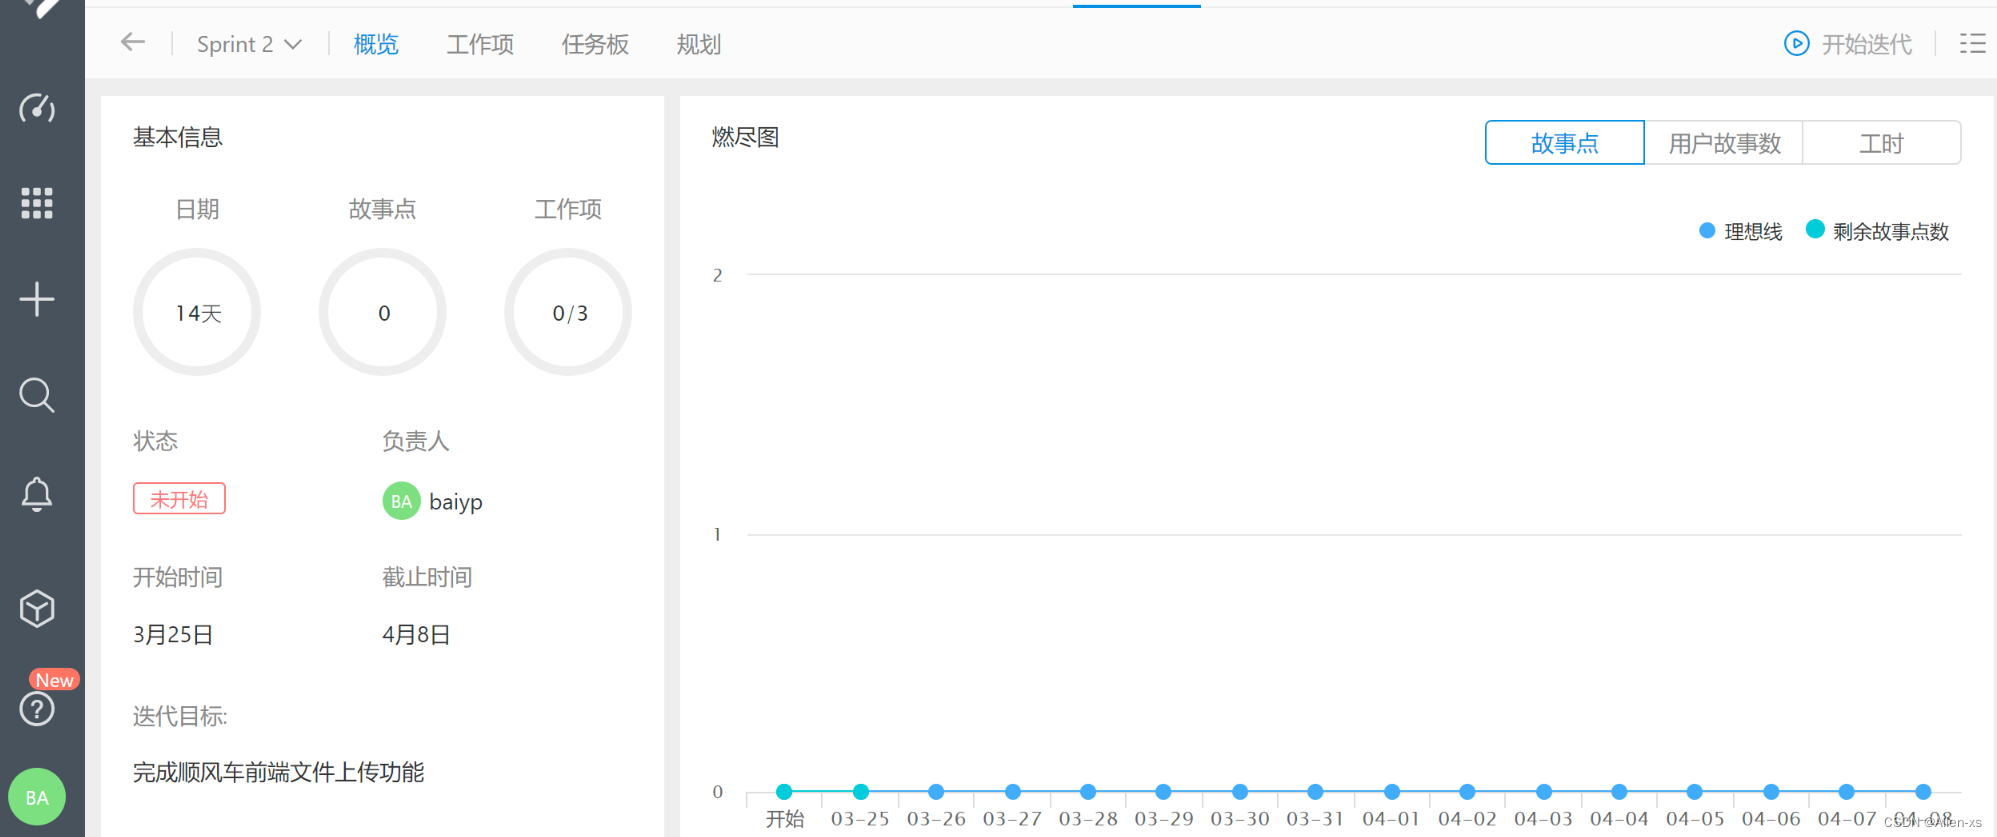Select the 用户故事数 burndown view
The height and width of the screenshot is (837, 1997).
tap(1724, 143)
